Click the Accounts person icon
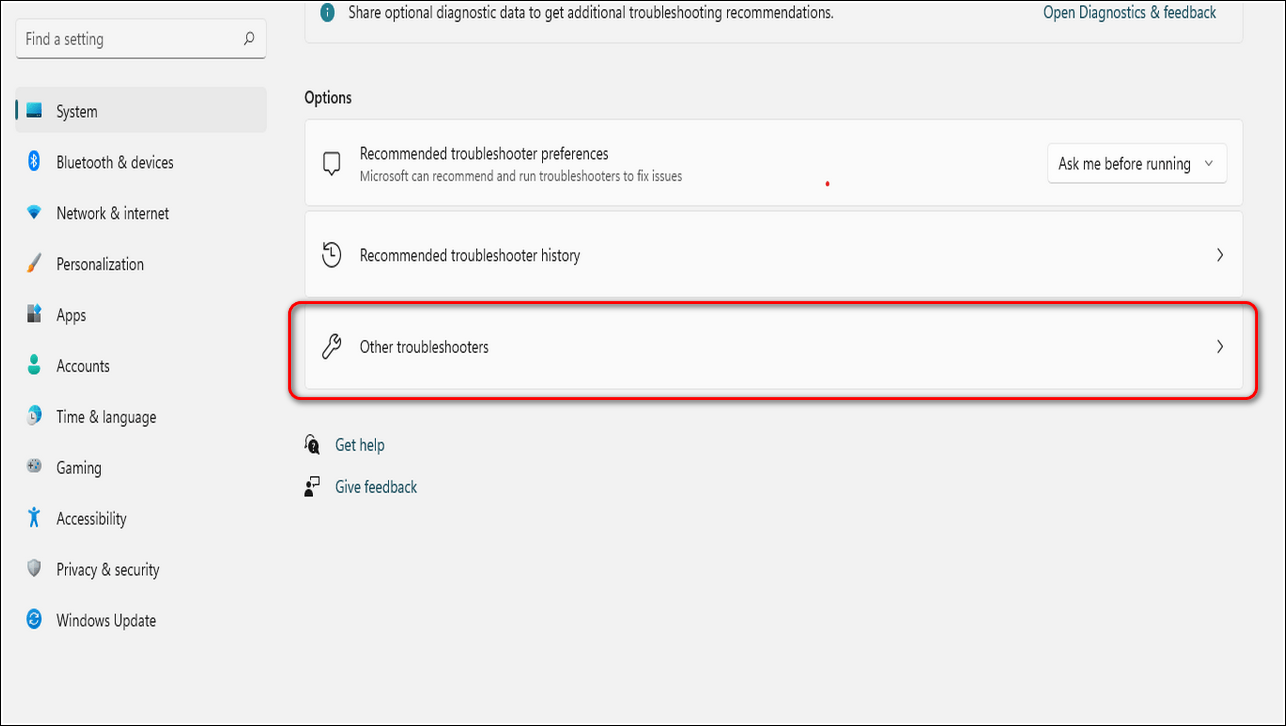 click(x=34, y=366)
